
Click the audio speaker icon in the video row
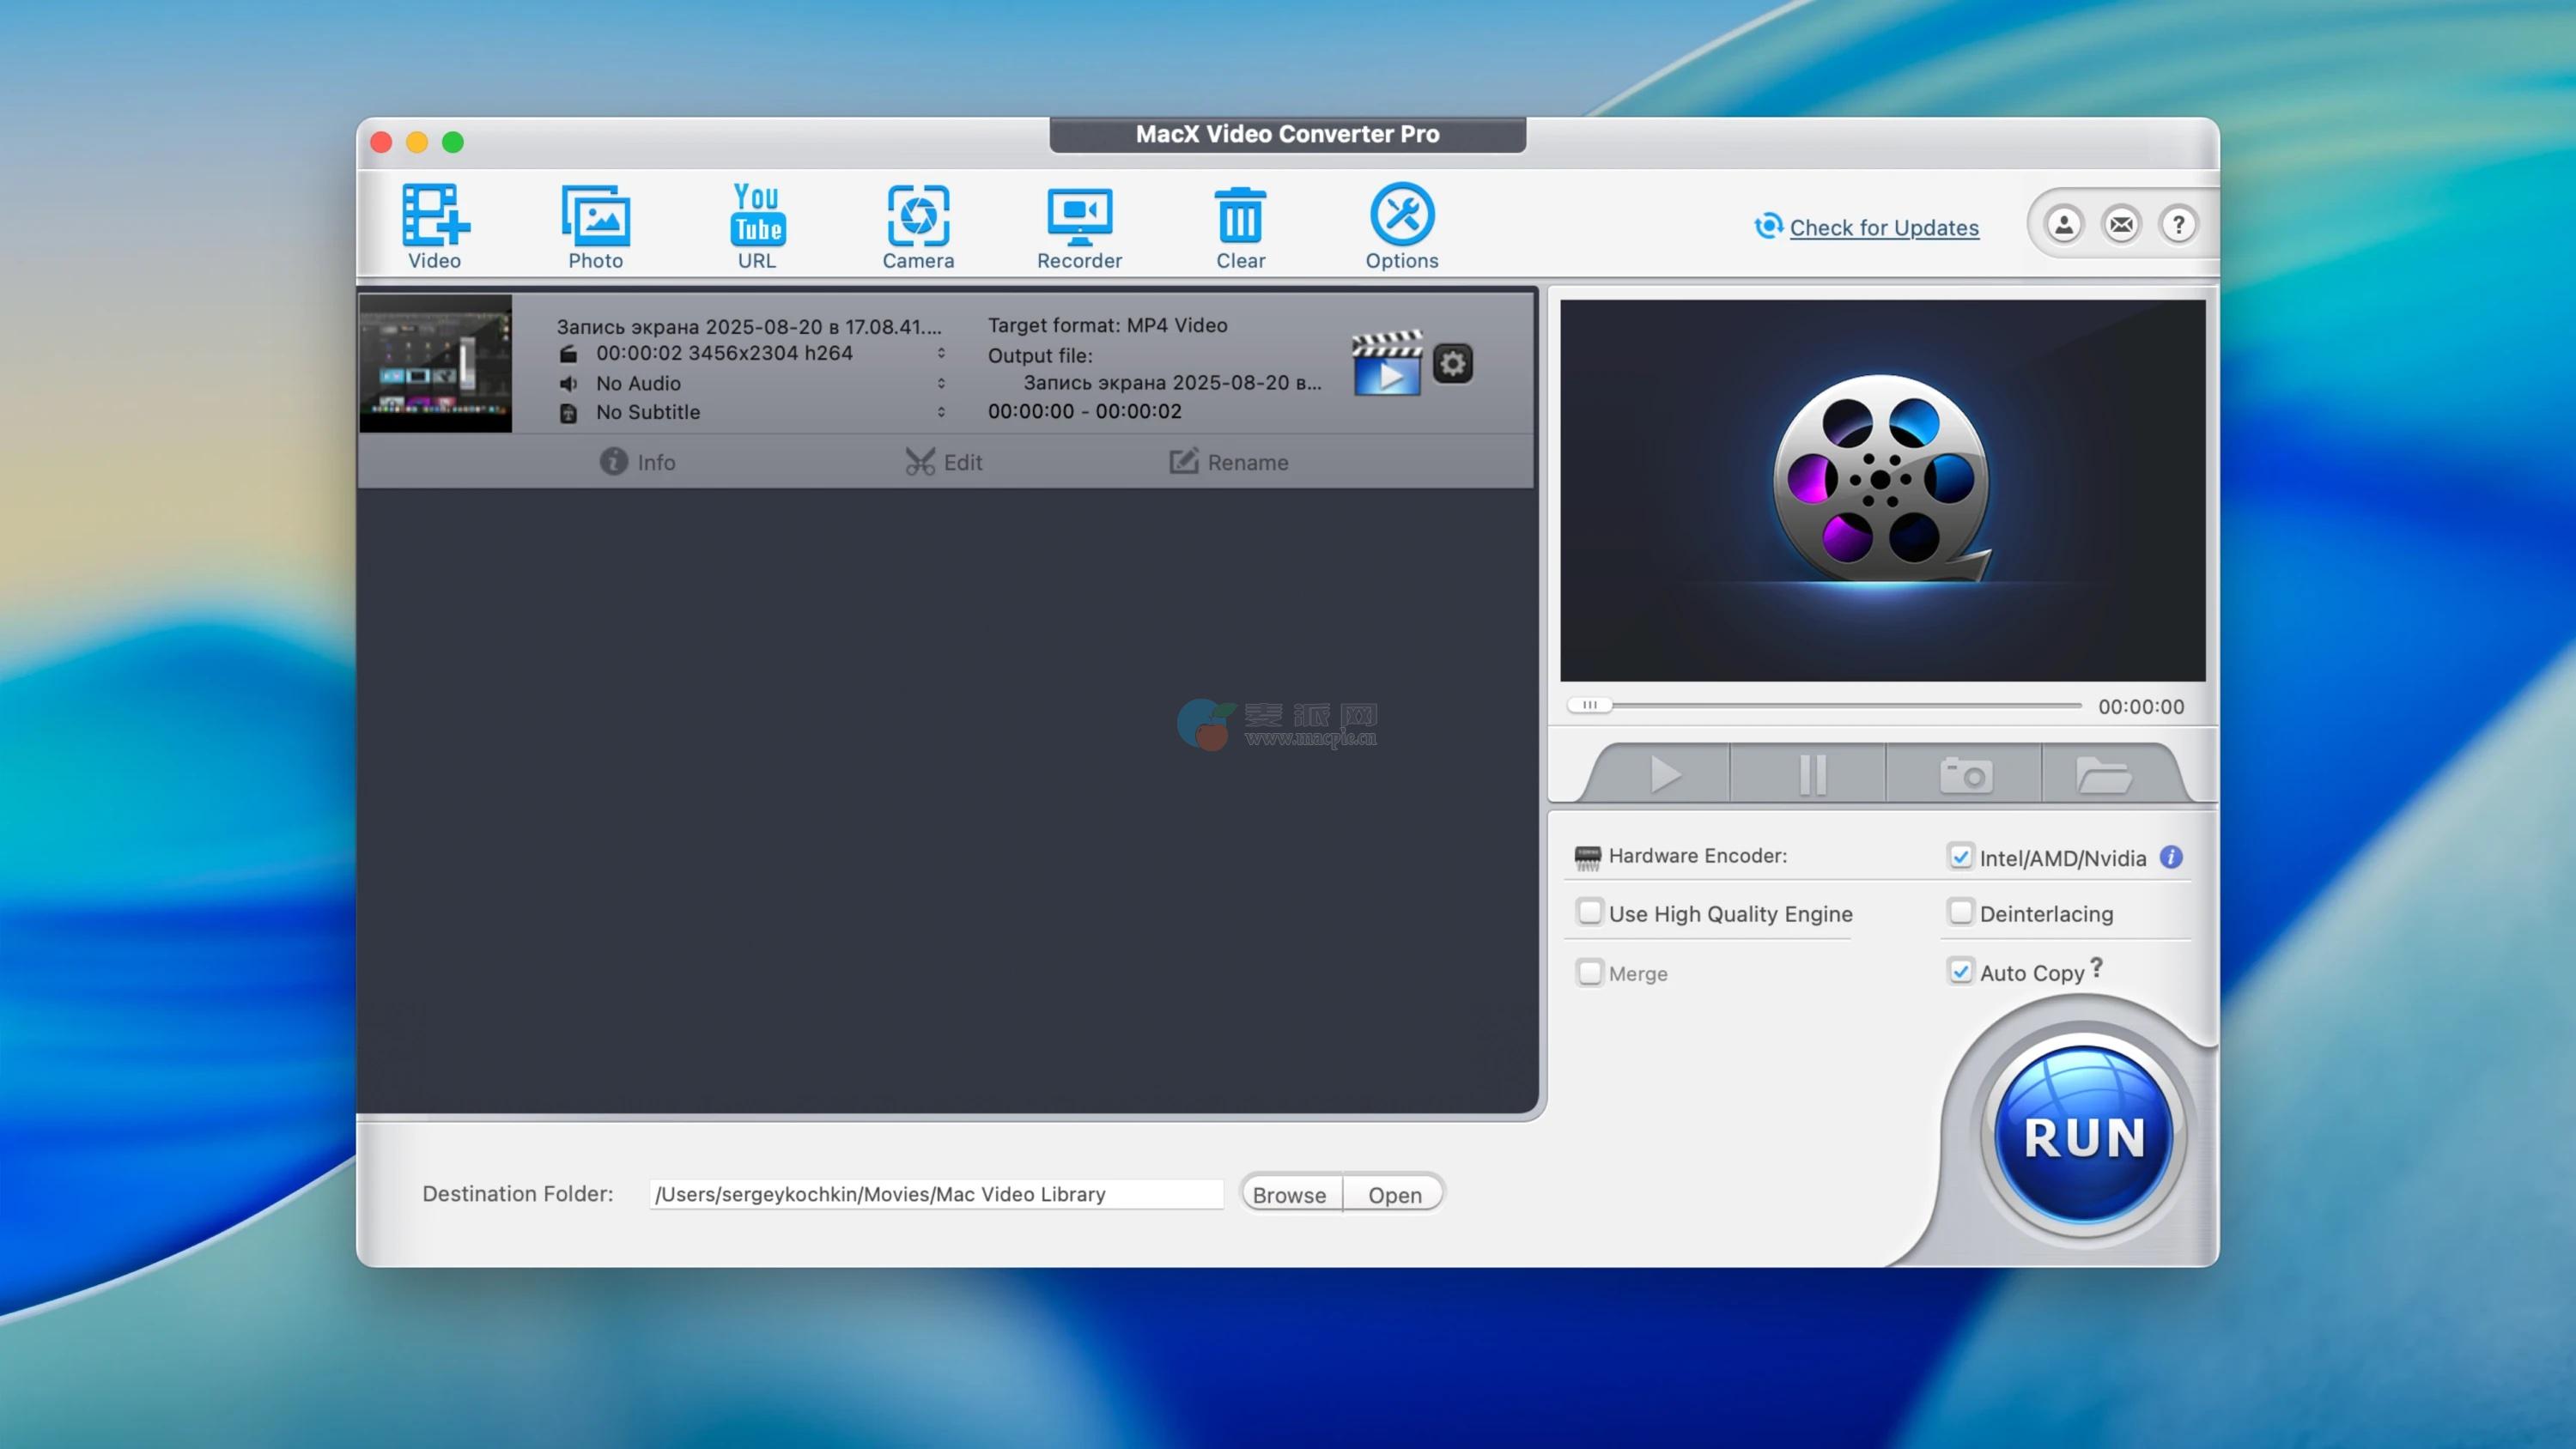click(x=568, y=384)
